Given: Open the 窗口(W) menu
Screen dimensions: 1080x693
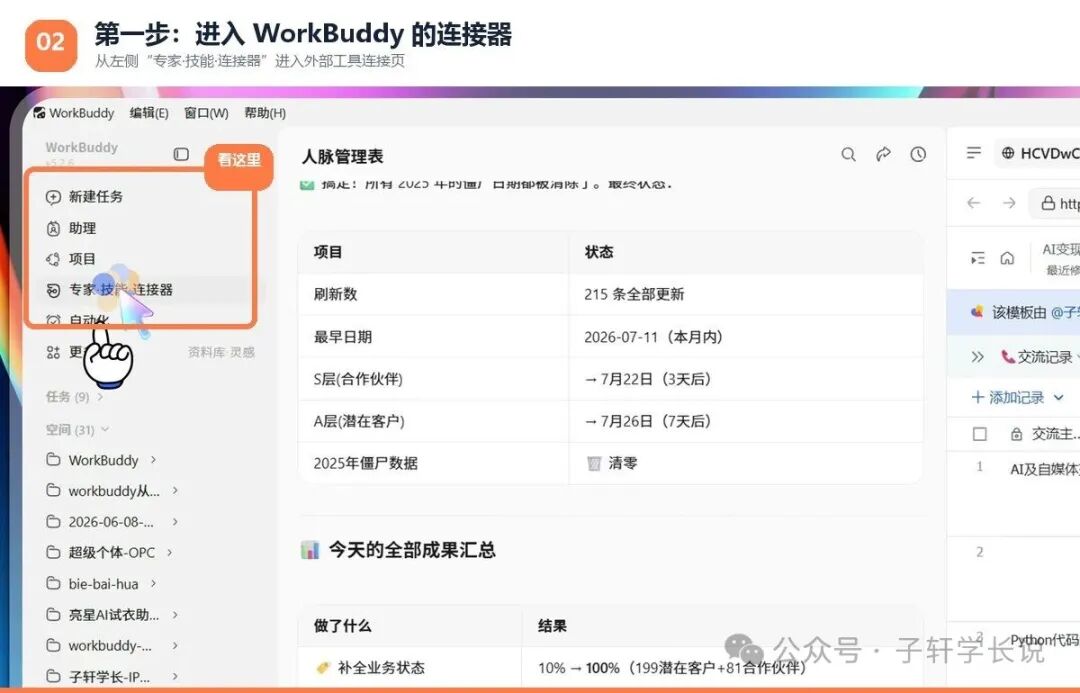Looking at the screenshot, I should coord(206,113).
